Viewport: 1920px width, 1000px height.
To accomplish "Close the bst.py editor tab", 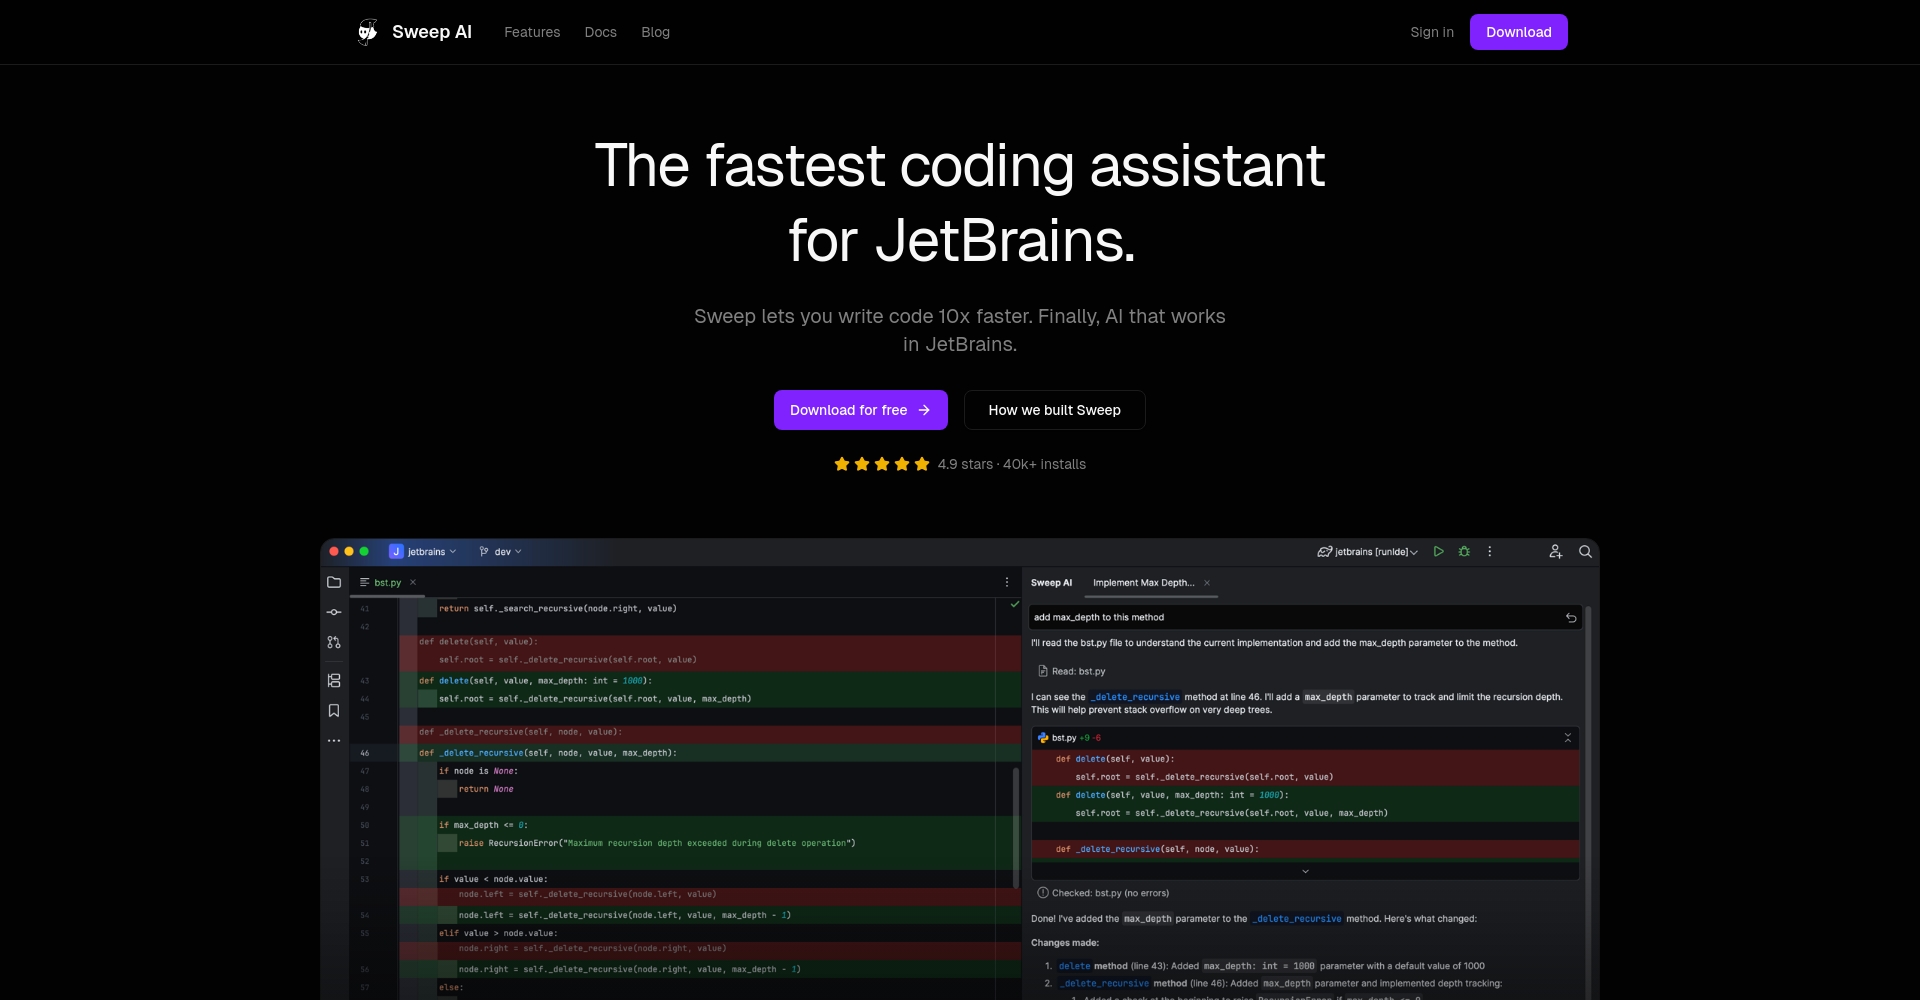I will click(x=413, y=583).
